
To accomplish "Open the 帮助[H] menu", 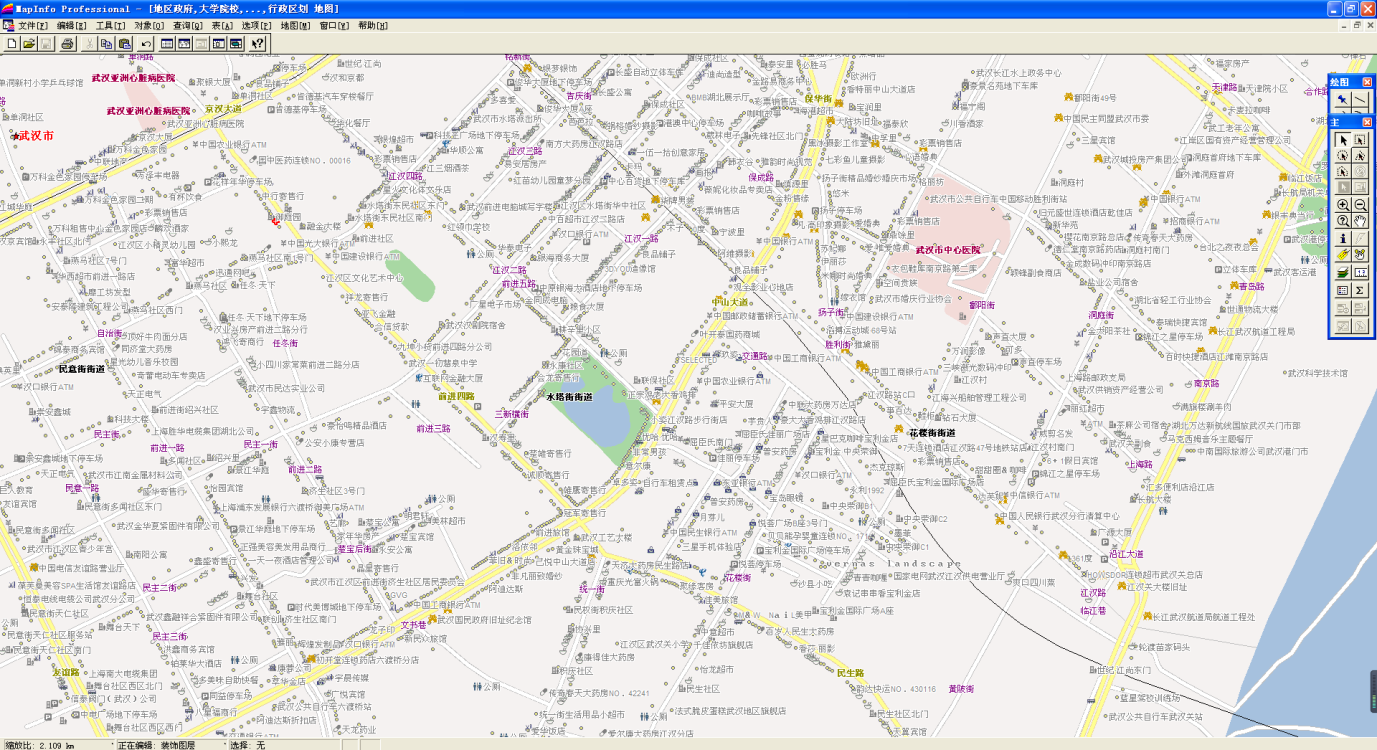I will [x=372, y=24].
